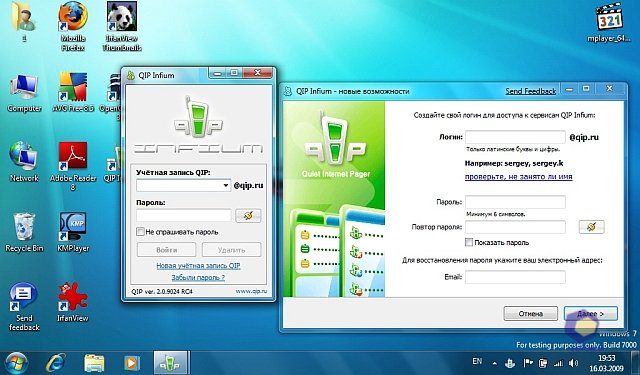Enable 'Не спрашивать пароль' checkbox
The width and height of the screenshot is (640, 375).
pyautogui.click(x=140, y=232)
